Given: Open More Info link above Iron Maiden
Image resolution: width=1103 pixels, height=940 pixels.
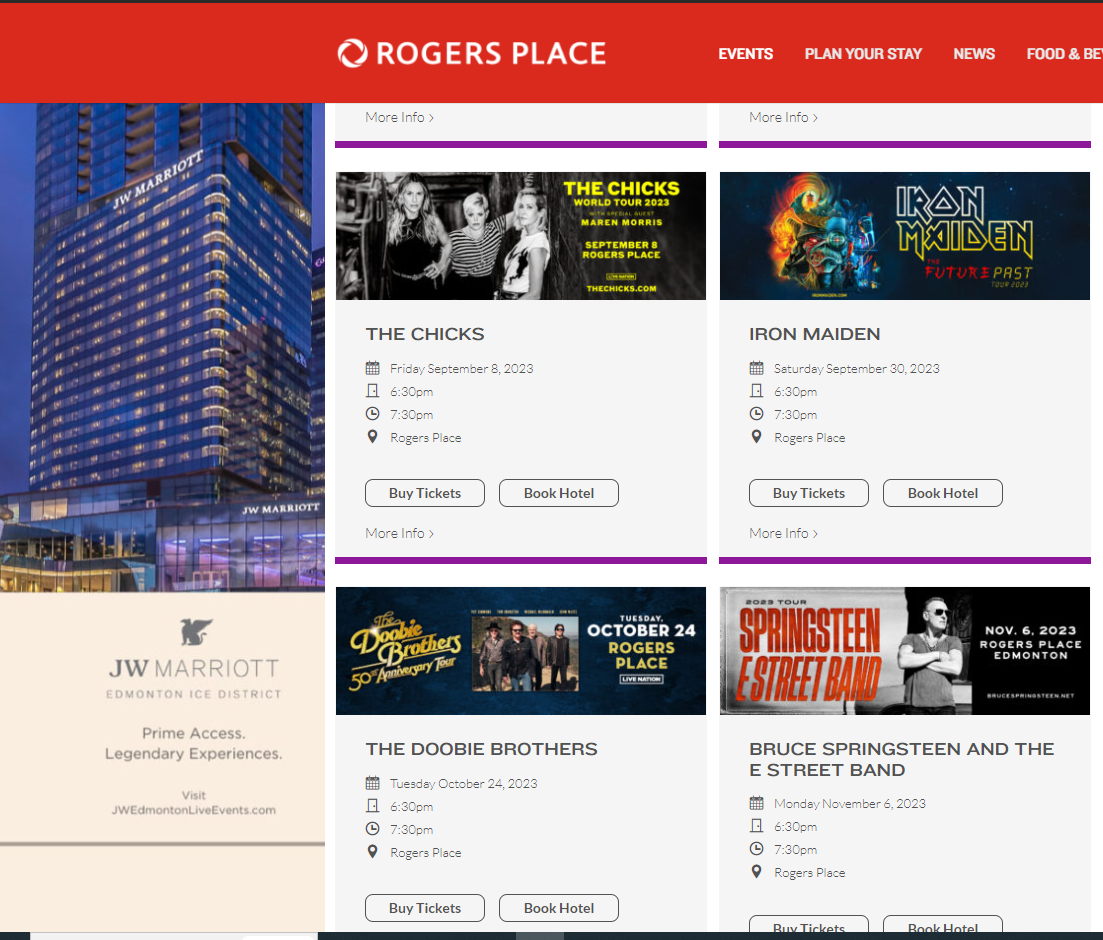Looking at the screenshot, I should tap(783, 118).
